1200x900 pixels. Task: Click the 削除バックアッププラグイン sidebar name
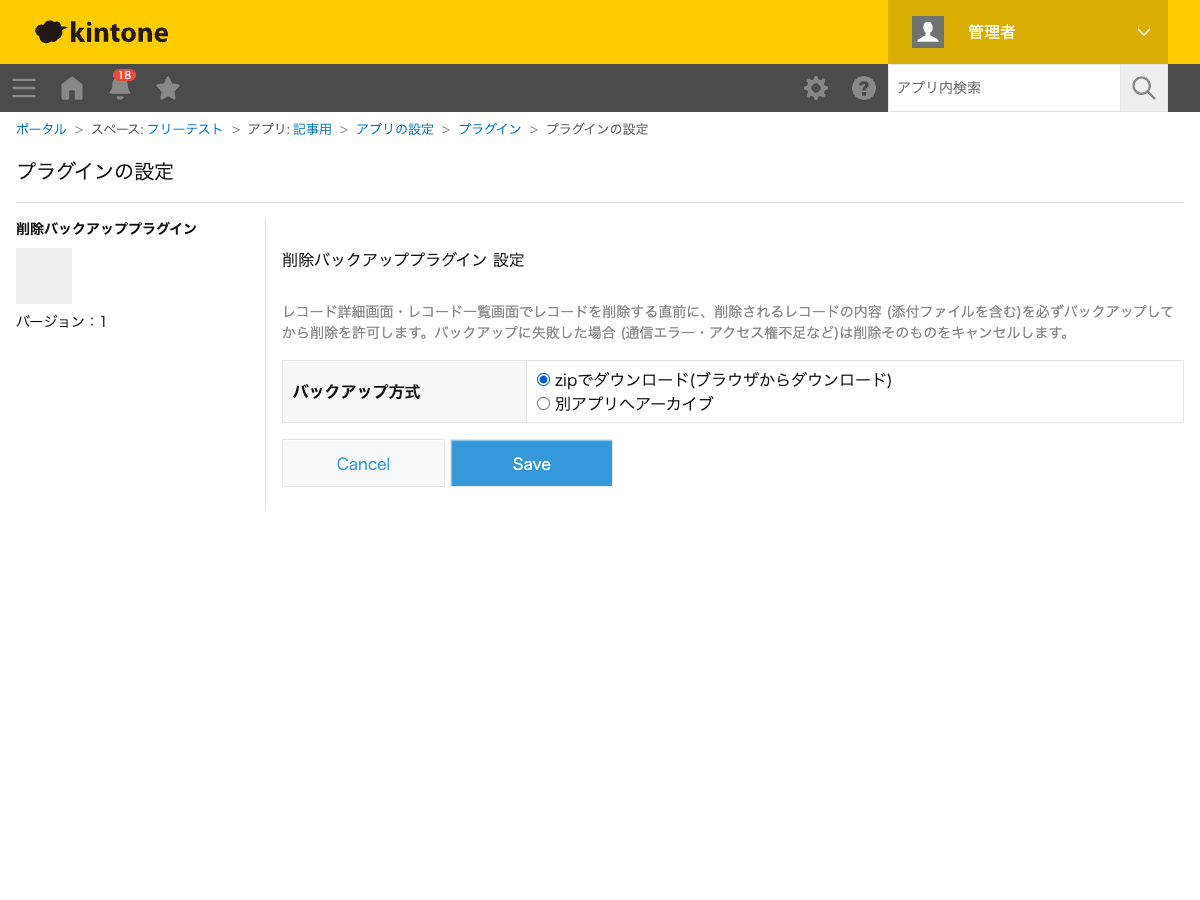point(106,229)
